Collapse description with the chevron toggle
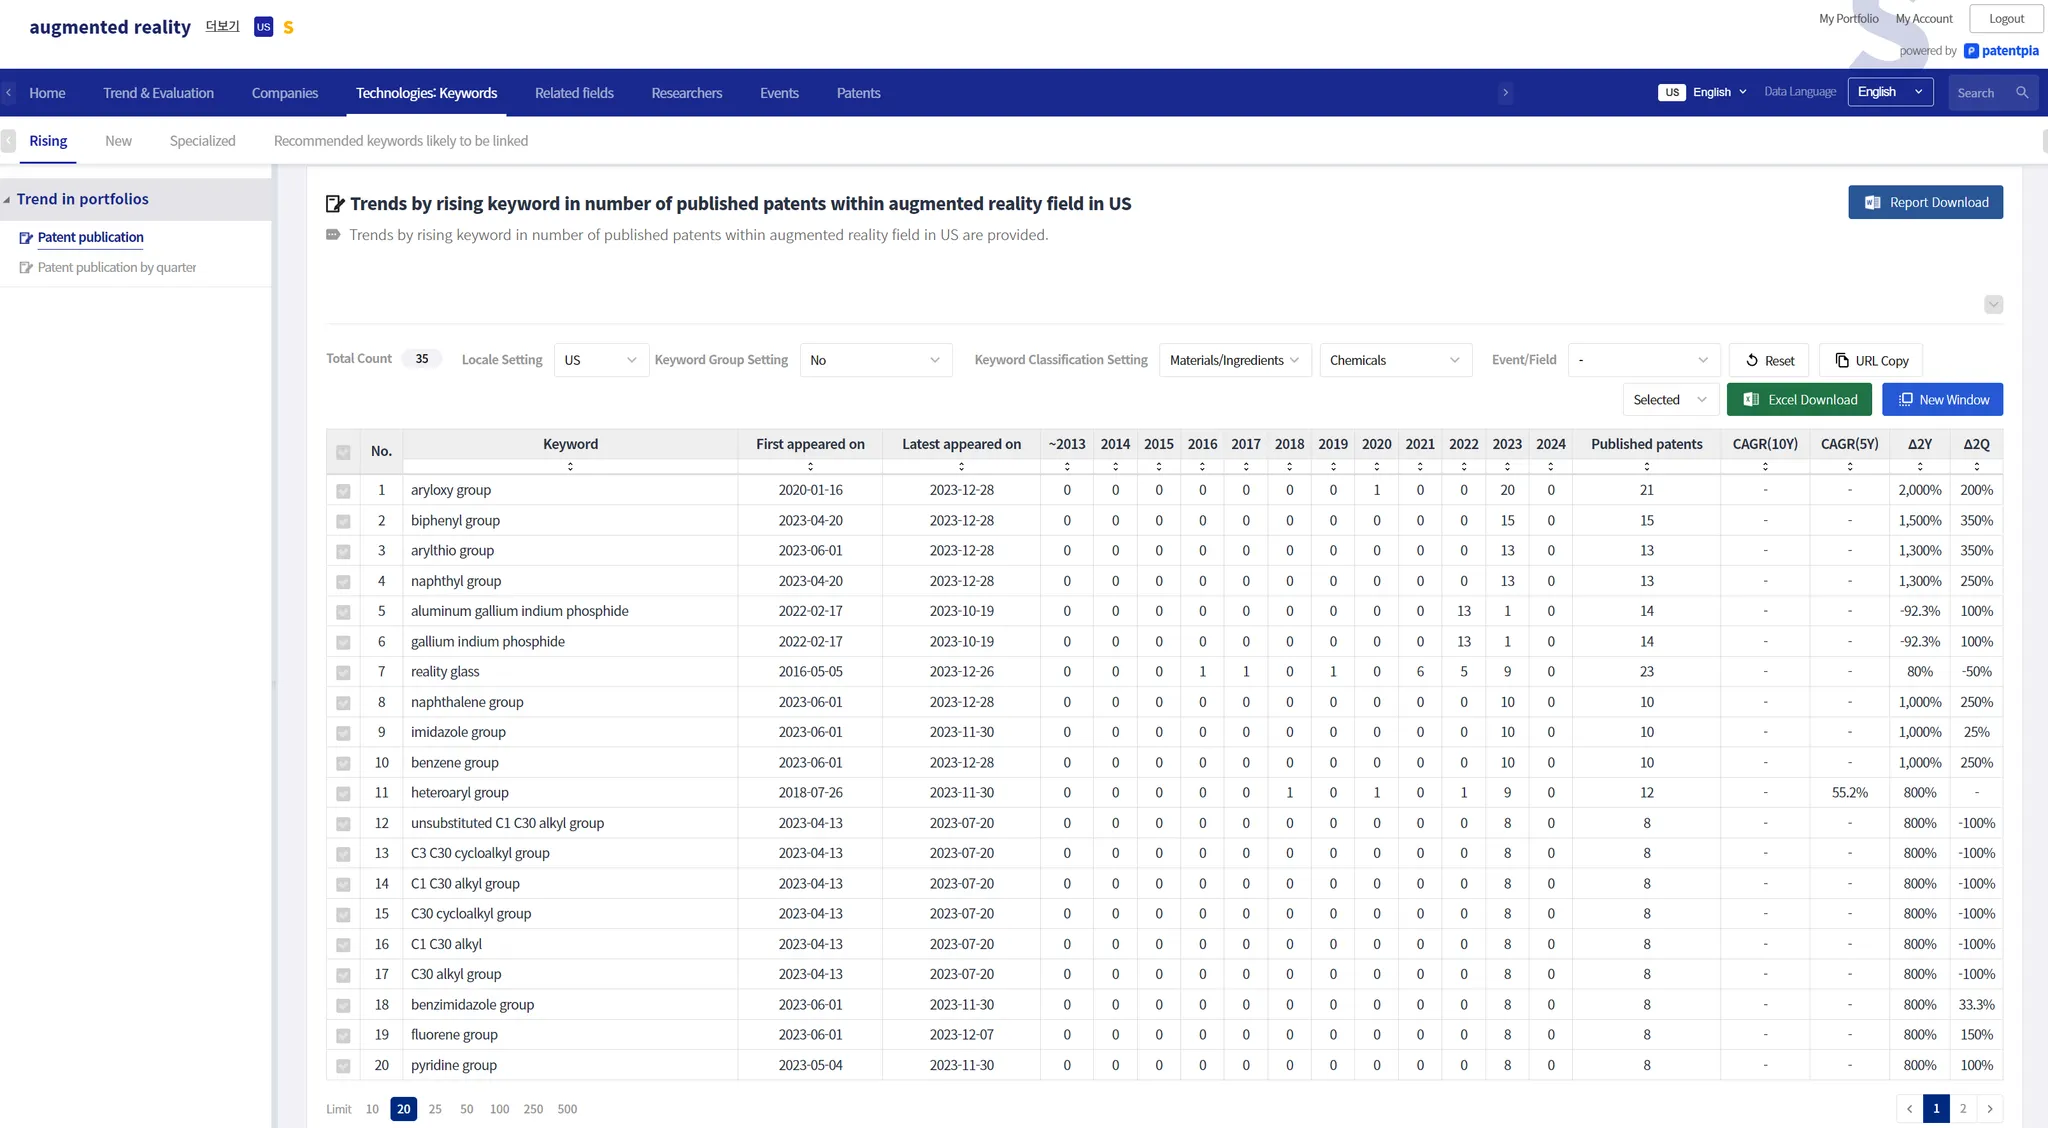The image size is (2048, 1128). point(1993,305)
